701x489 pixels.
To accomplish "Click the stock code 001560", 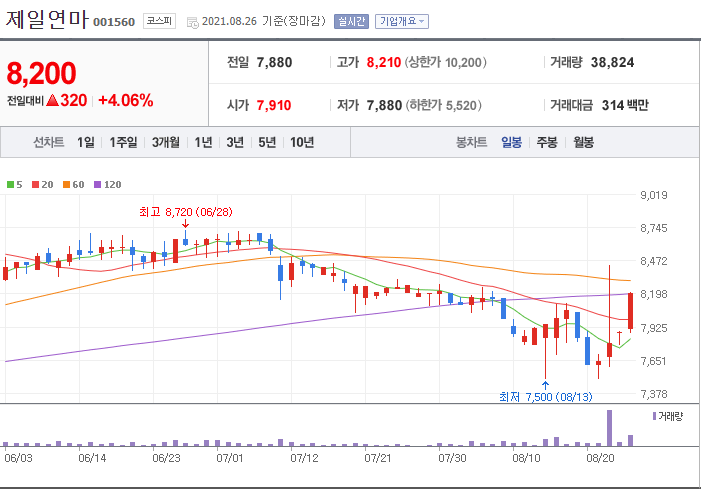I will 114,22.
